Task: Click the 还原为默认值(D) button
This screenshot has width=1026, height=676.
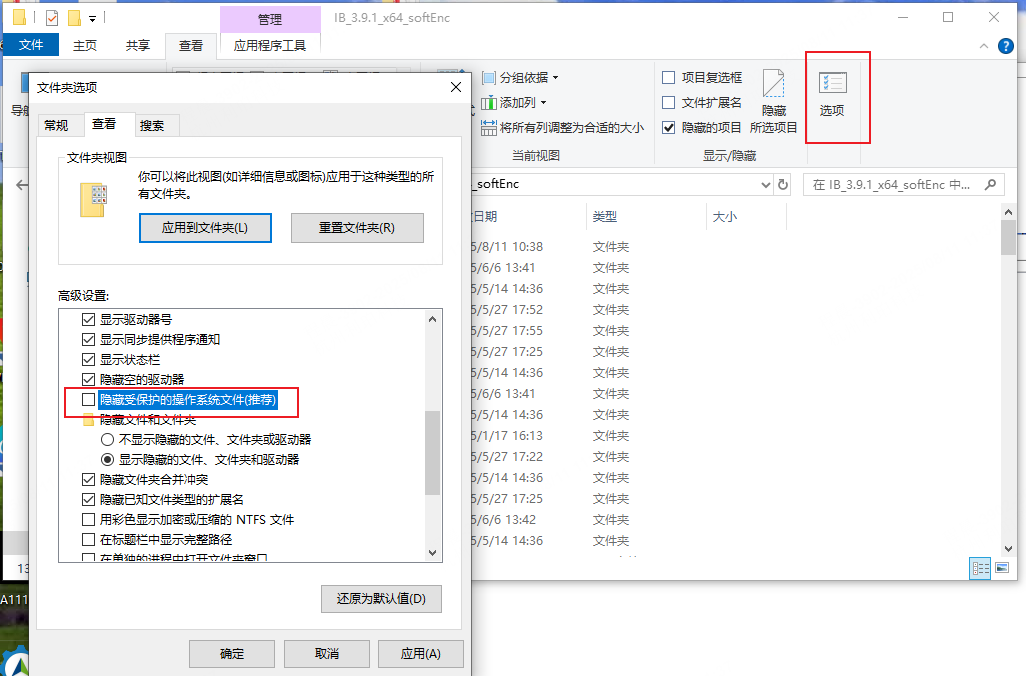Action: 381,599
